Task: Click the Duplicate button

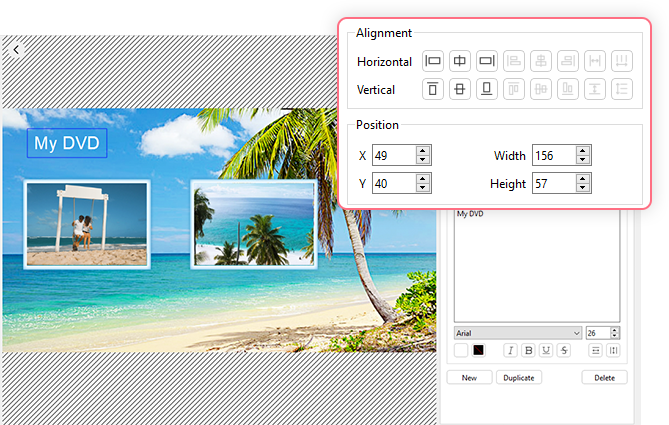Action: tap(518, 378)
